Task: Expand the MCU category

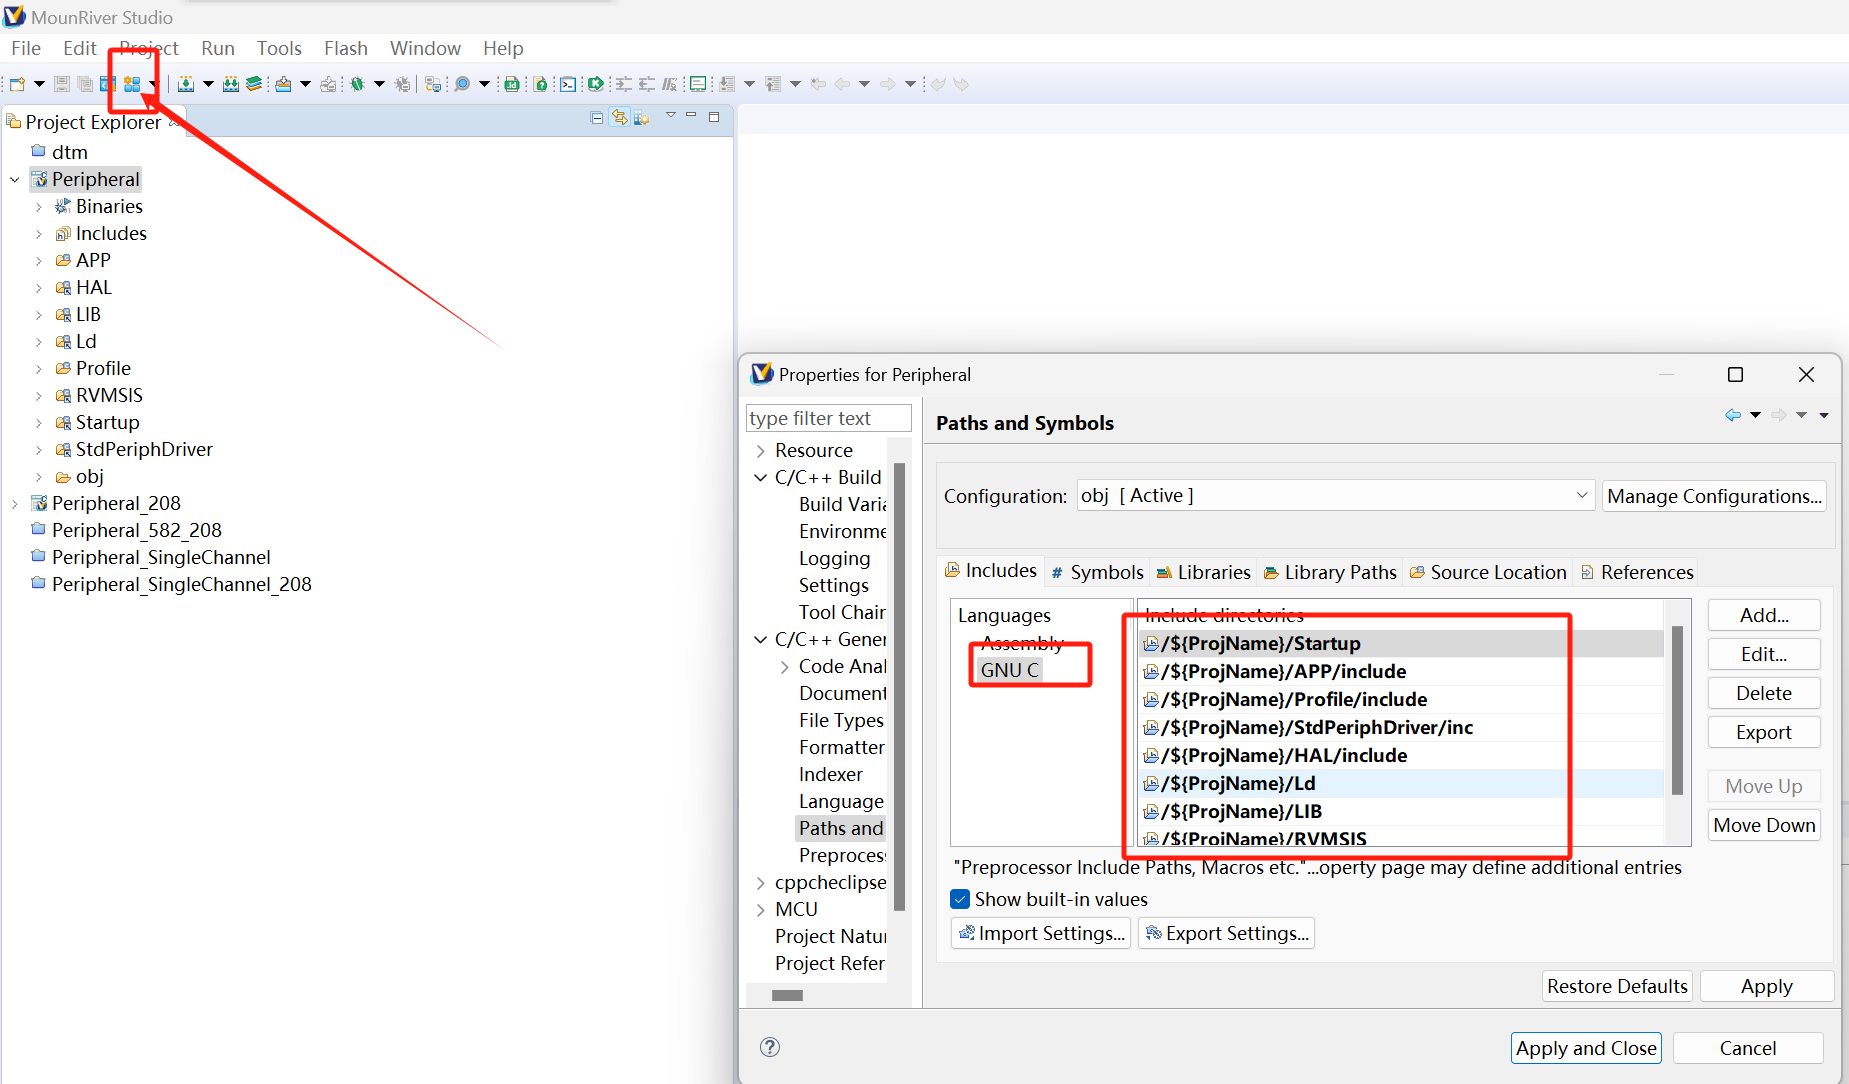Action: [761, 910]
